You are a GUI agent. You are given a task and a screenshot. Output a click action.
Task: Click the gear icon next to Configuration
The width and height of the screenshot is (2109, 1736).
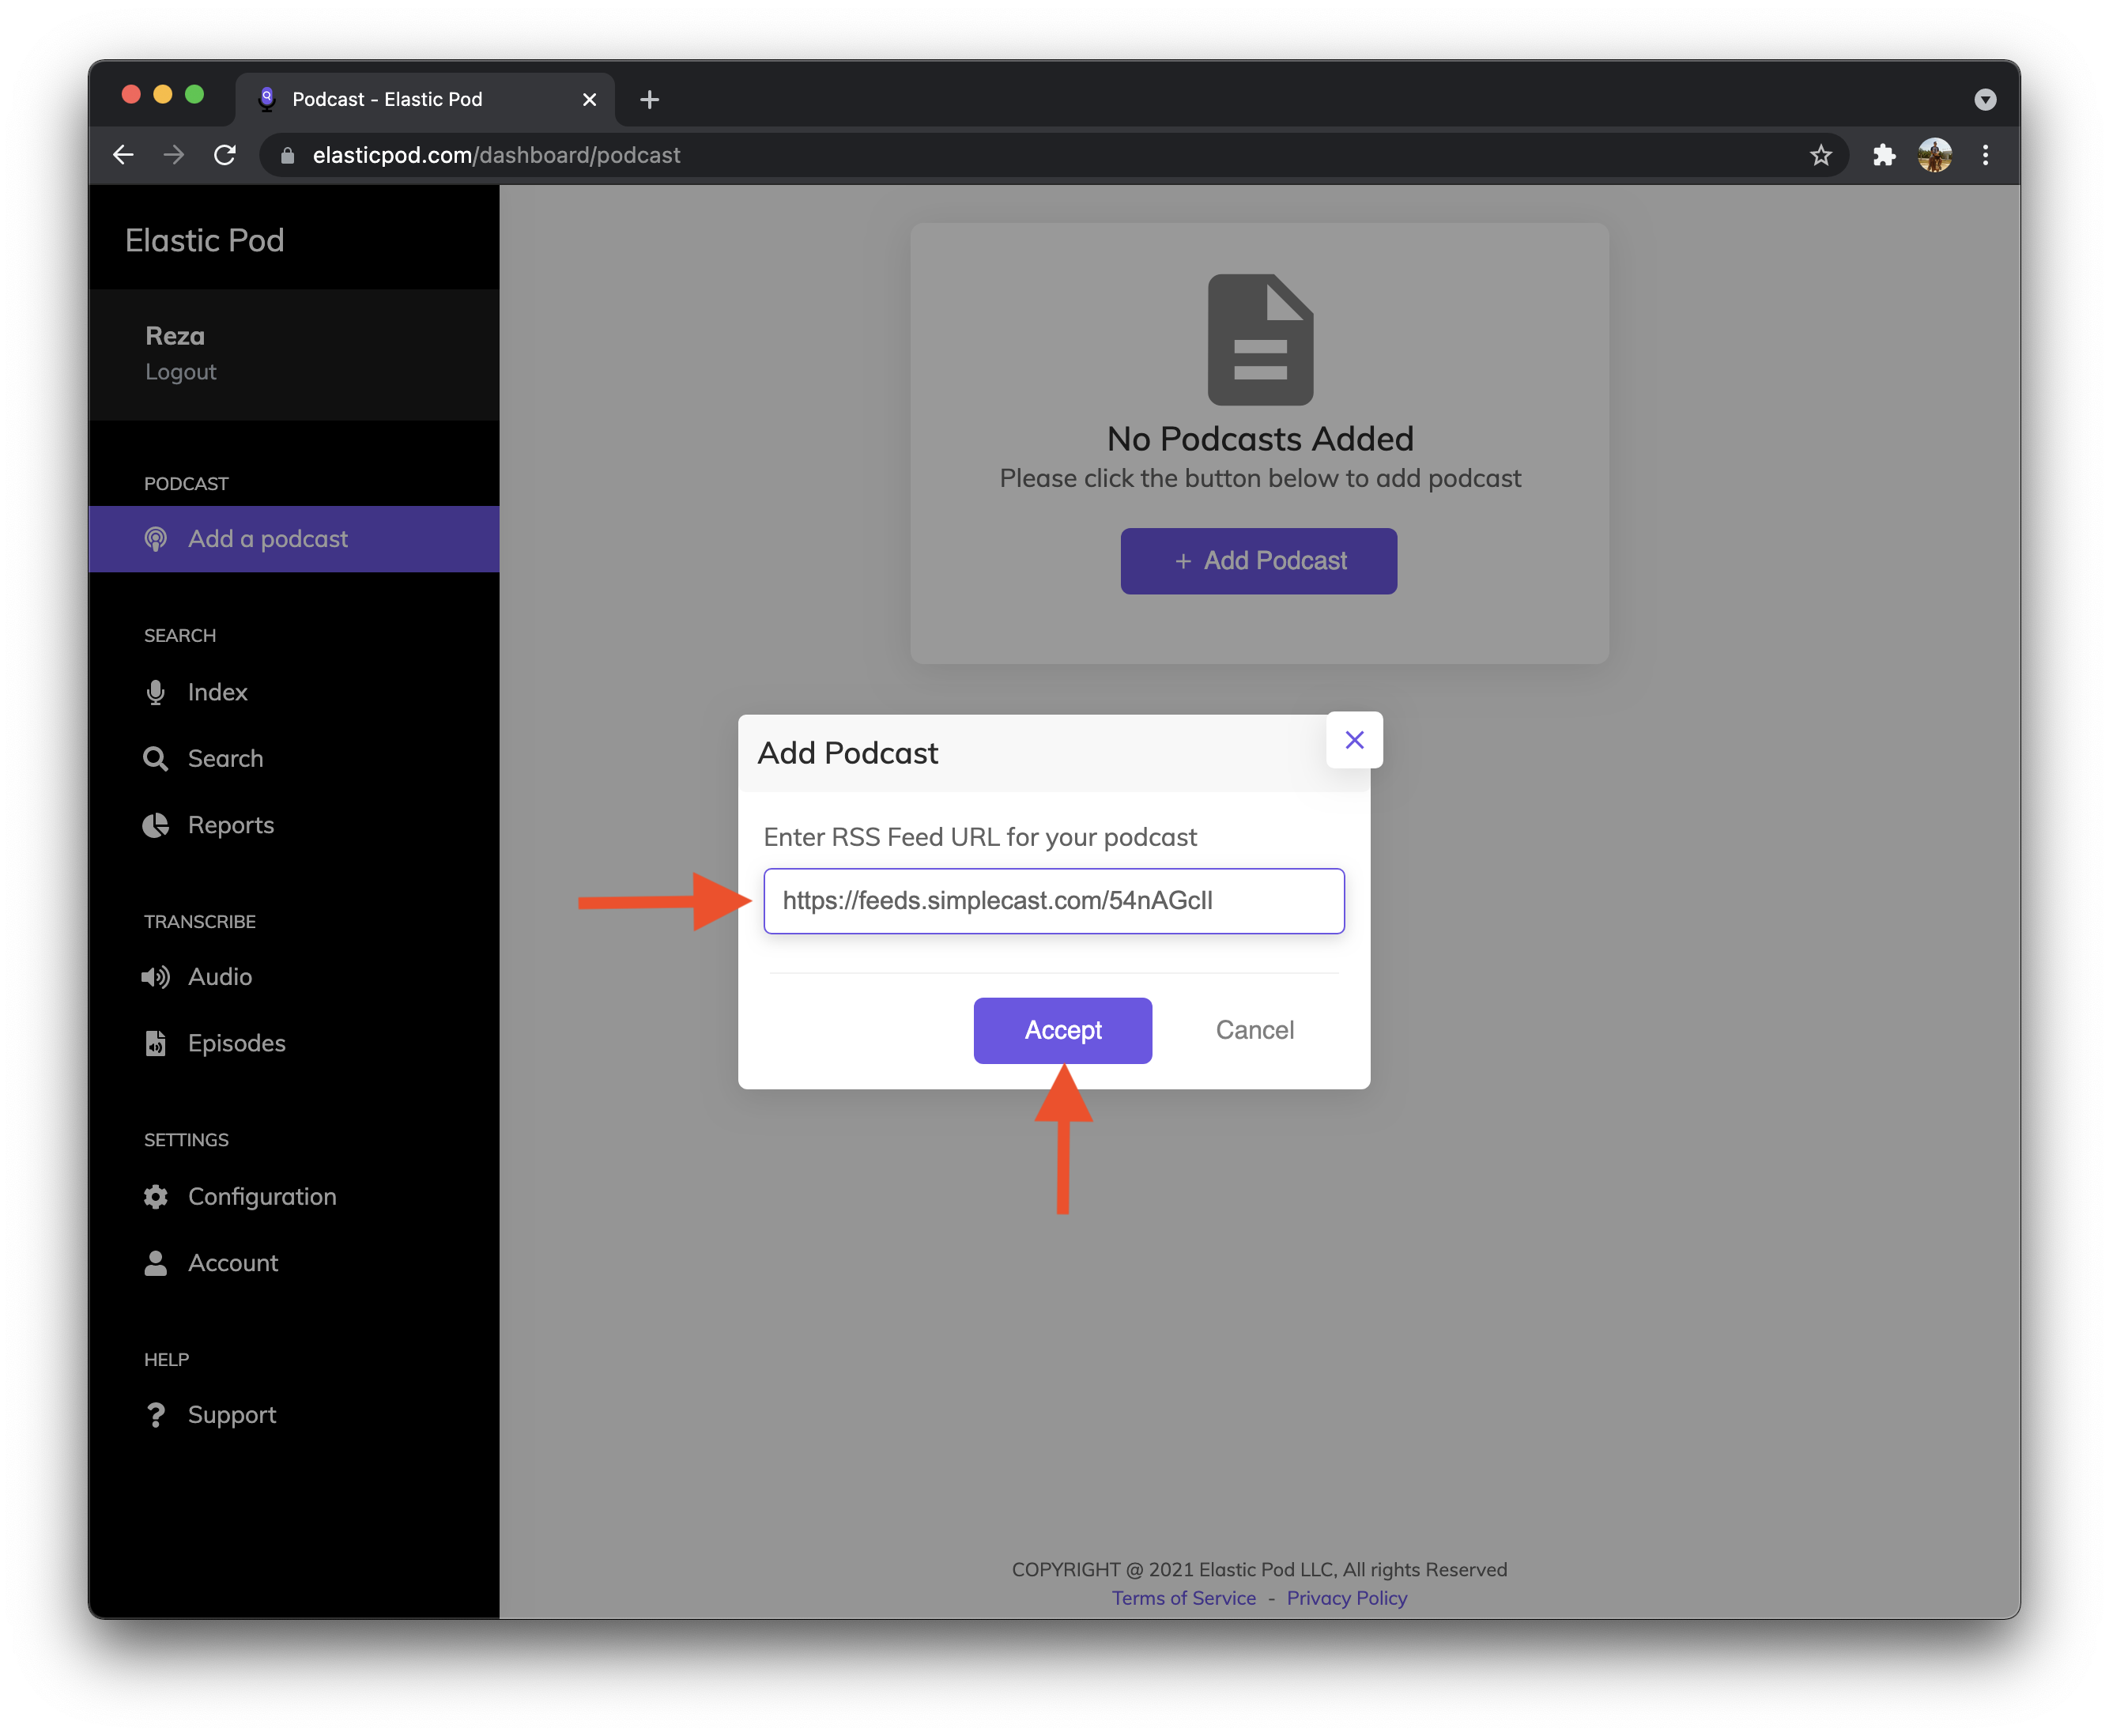point(155,1196)
